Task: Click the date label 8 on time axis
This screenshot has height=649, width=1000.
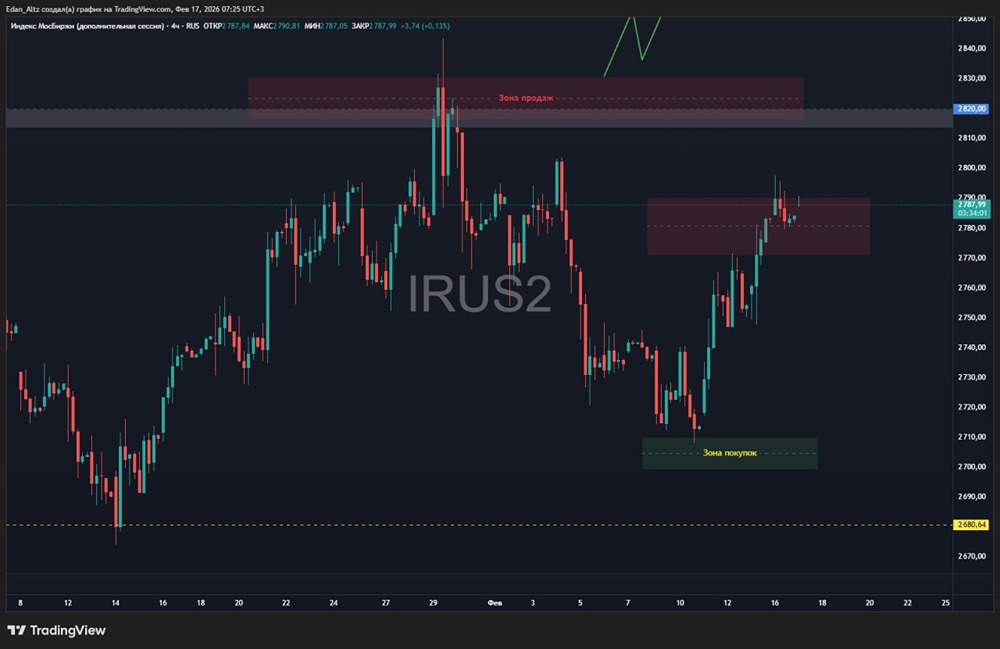Action: tap(20, 602)
